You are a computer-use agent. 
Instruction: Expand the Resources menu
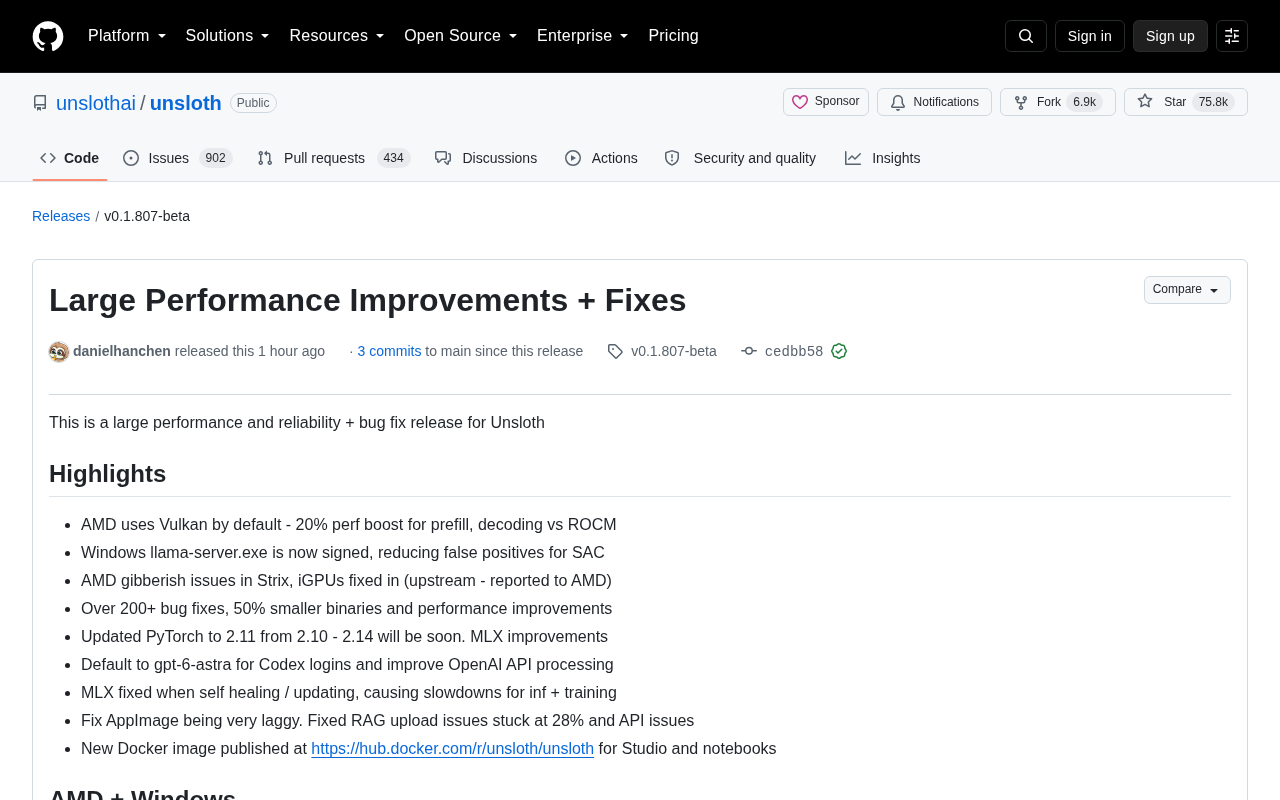point(337,36)
